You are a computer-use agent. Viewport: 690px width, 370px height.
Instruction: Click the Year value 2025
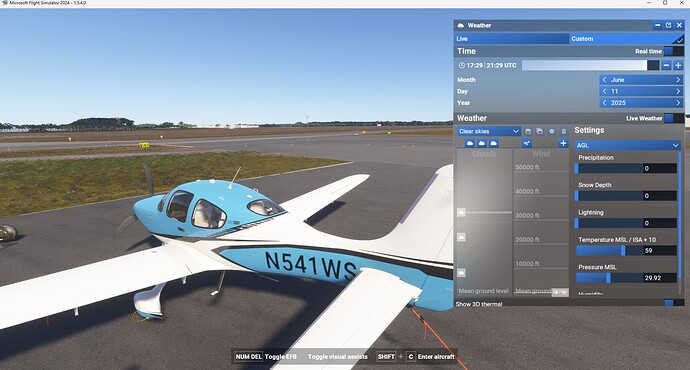coord(618,103)
